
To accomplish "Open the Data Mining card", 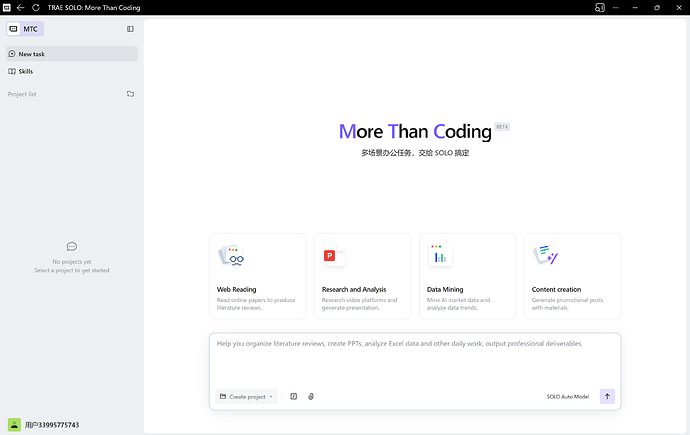I will click(x=467, y=276).
